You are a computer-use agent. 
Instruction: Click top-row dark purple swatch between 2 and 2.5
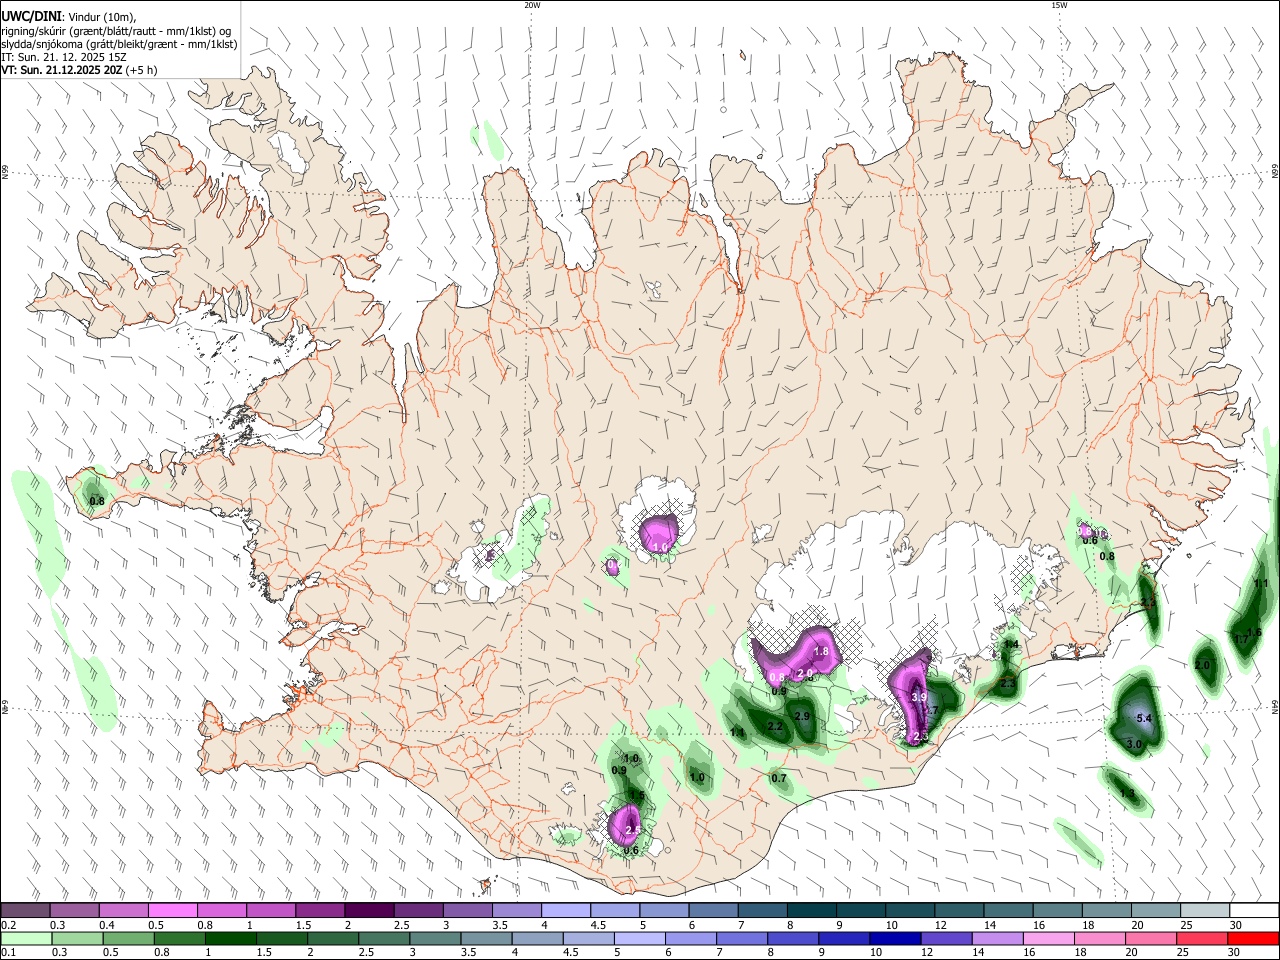pos(368,911)
